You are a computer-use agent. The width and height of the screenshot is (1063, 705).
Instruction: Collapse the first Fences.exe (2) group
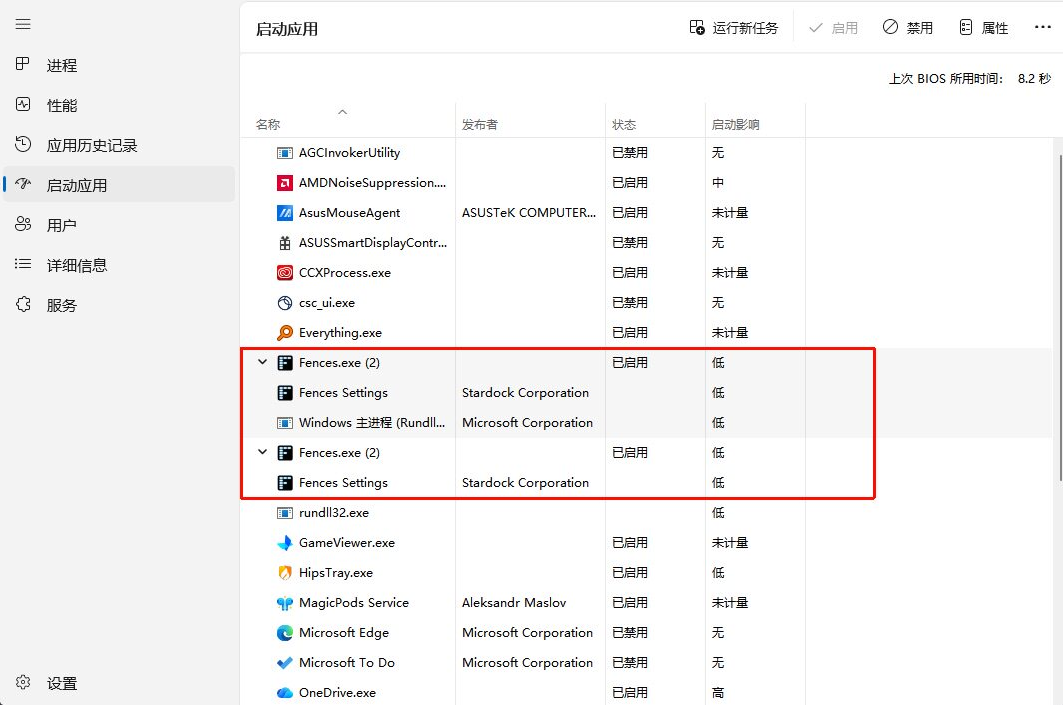click(263, 363)
